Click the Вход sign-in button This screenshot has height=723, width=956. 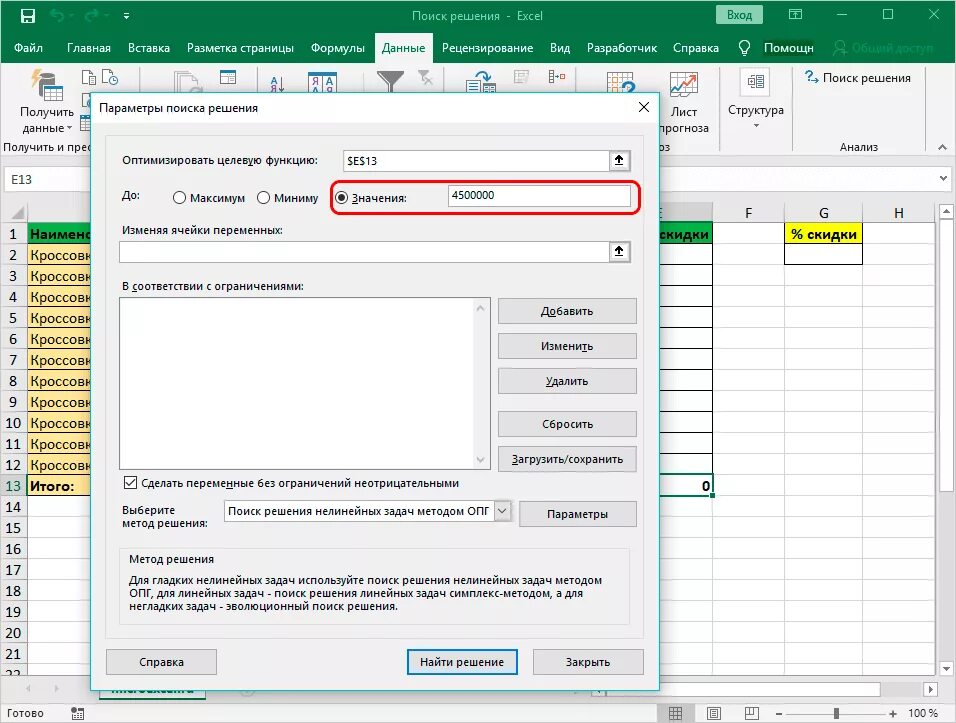click(x=739, y=15)
